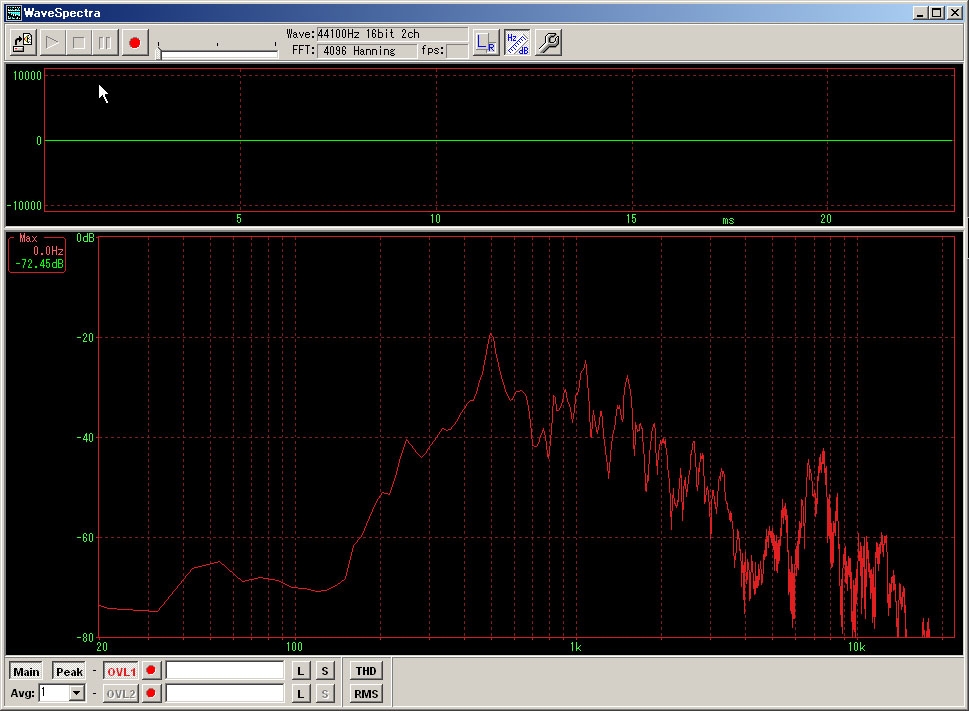Click the L button in the OVL1 row
Image resolution: width=969 pixels, height=711 pixels.
[x=301, y=671]
